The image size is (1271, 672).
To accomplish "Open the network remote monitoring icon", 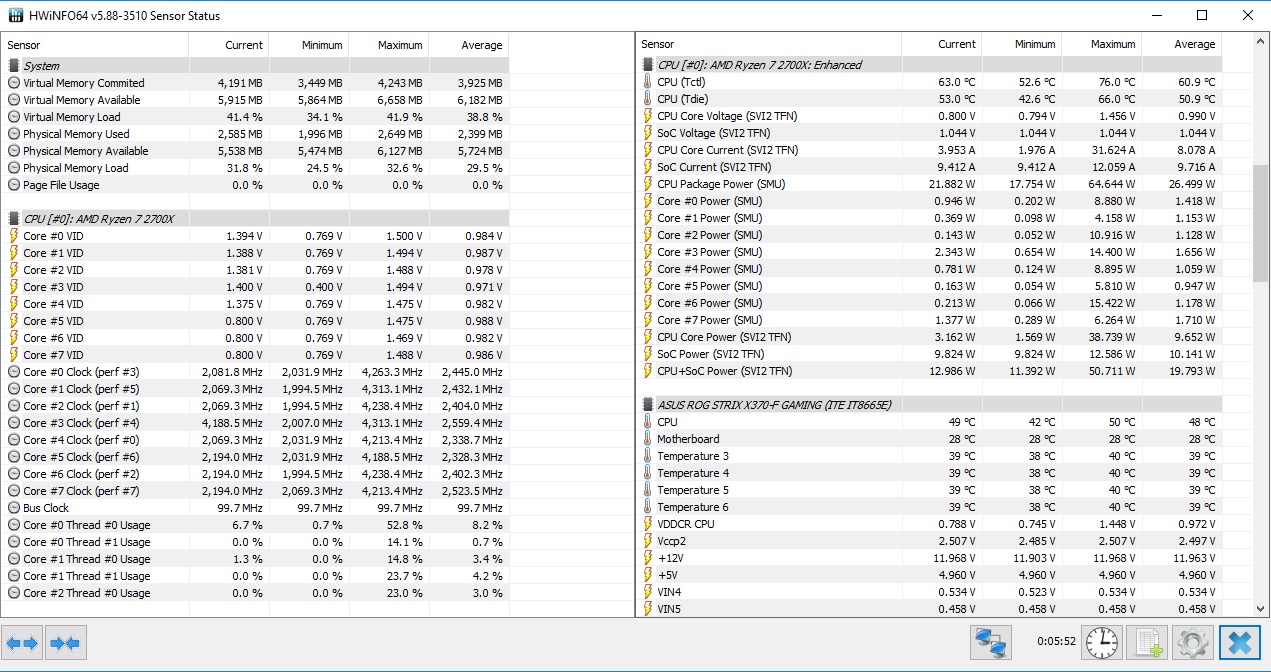I will [x=991, y=643].
